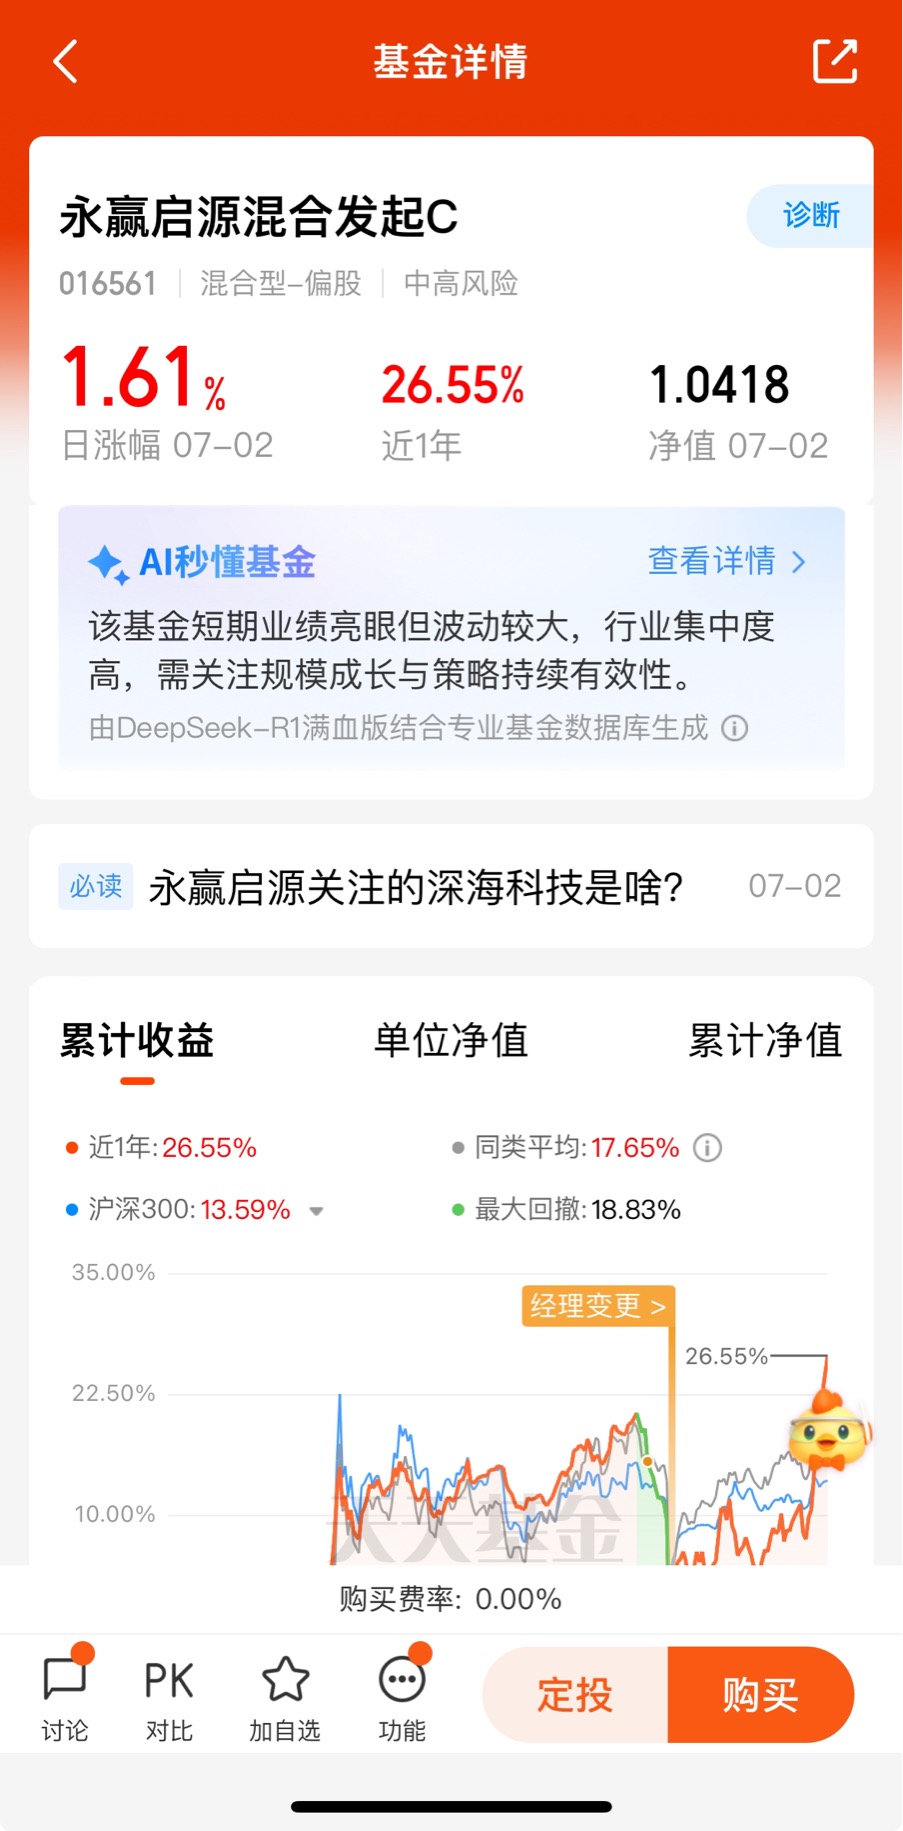The width and height of the screenshot is (903, 1831).
Task: Switch to the 累计净值 tab
Action: (765, 1040)
